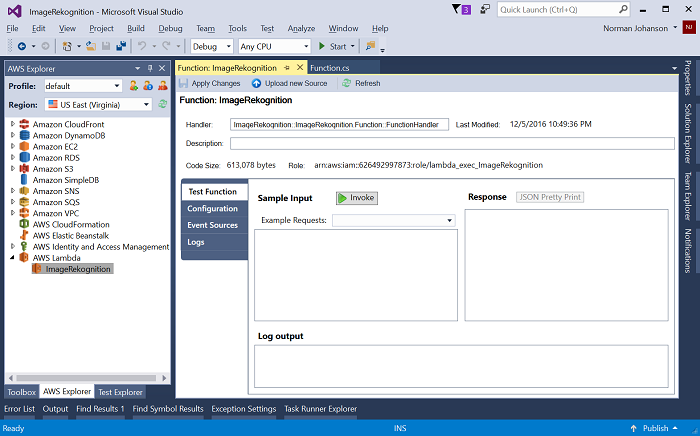Click the Navigate Forward toolbar icon

[45, 46]
